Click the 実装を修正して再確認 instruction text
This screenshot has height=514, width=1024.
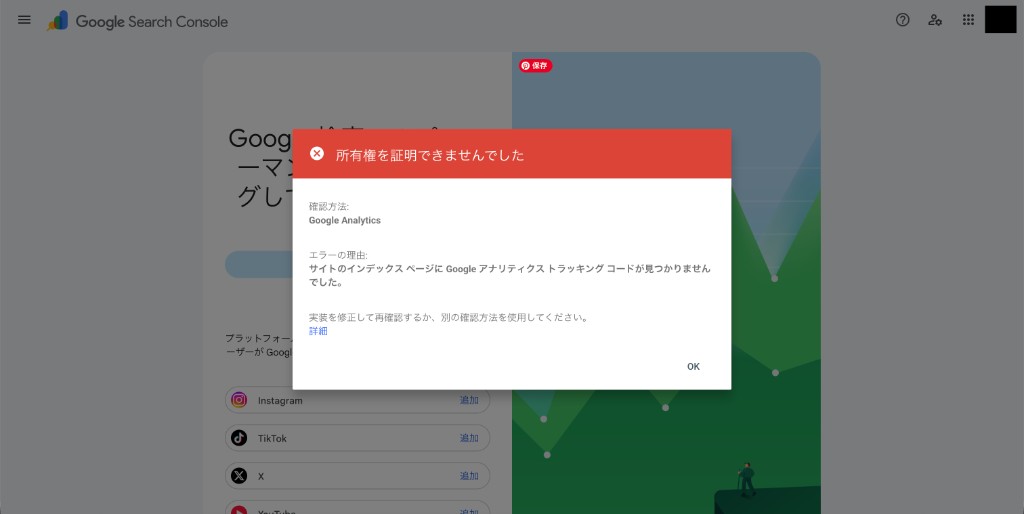(449, 318)
